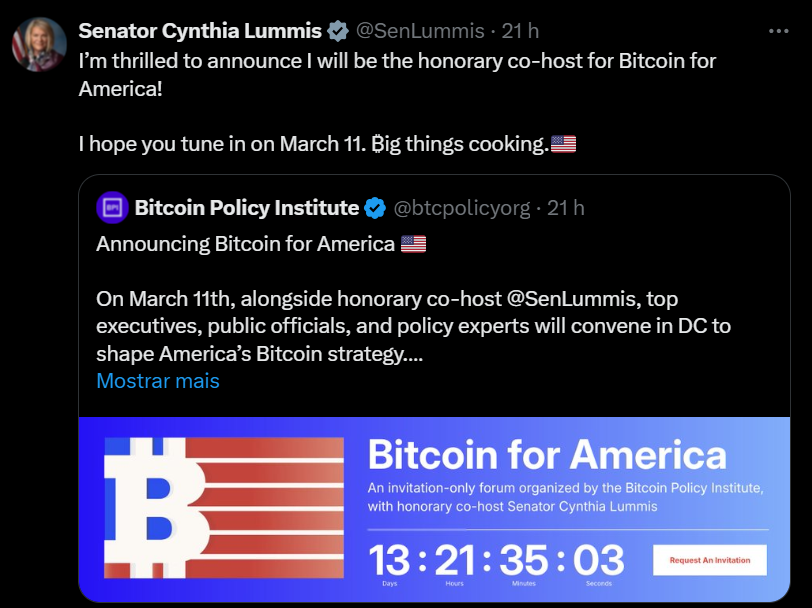Image resolution: width=812 pixels, height=608 pixels.
Task: Open Senator Cynthia Lummis display name
Action: tap(200, 31)
